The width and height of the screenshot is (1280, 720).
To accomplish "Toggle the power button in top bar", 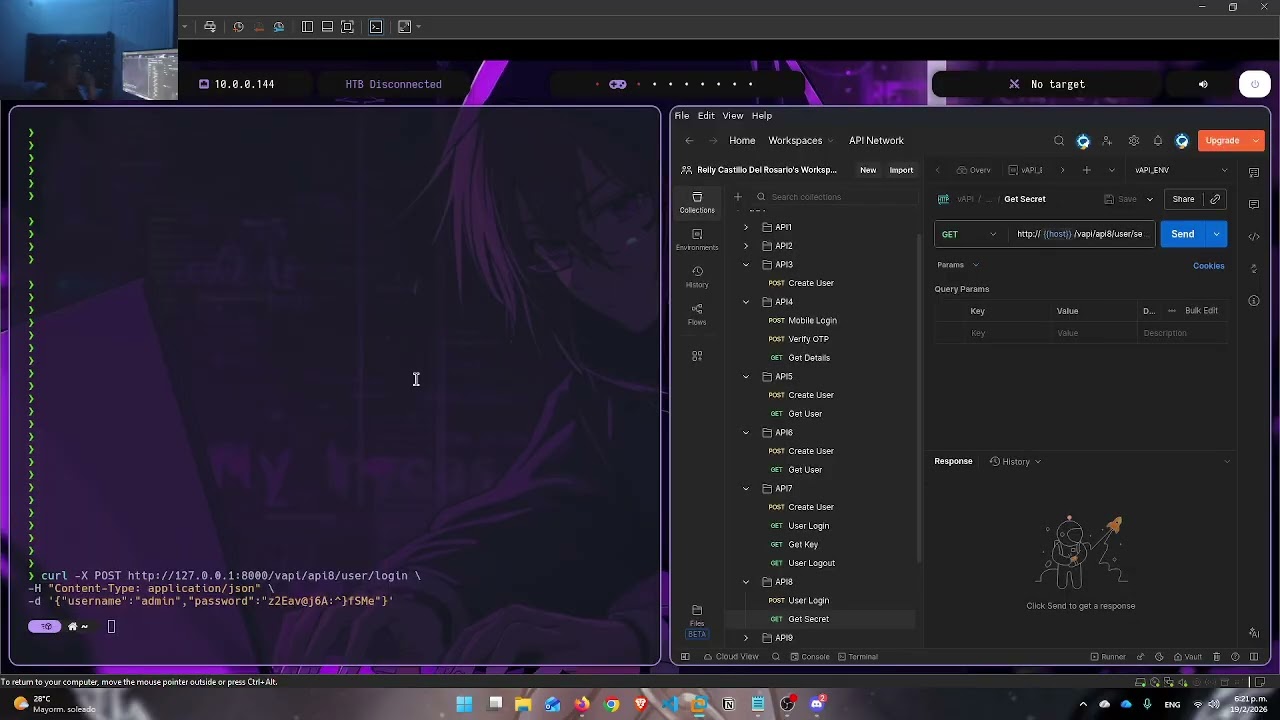I will [1255, 84].
